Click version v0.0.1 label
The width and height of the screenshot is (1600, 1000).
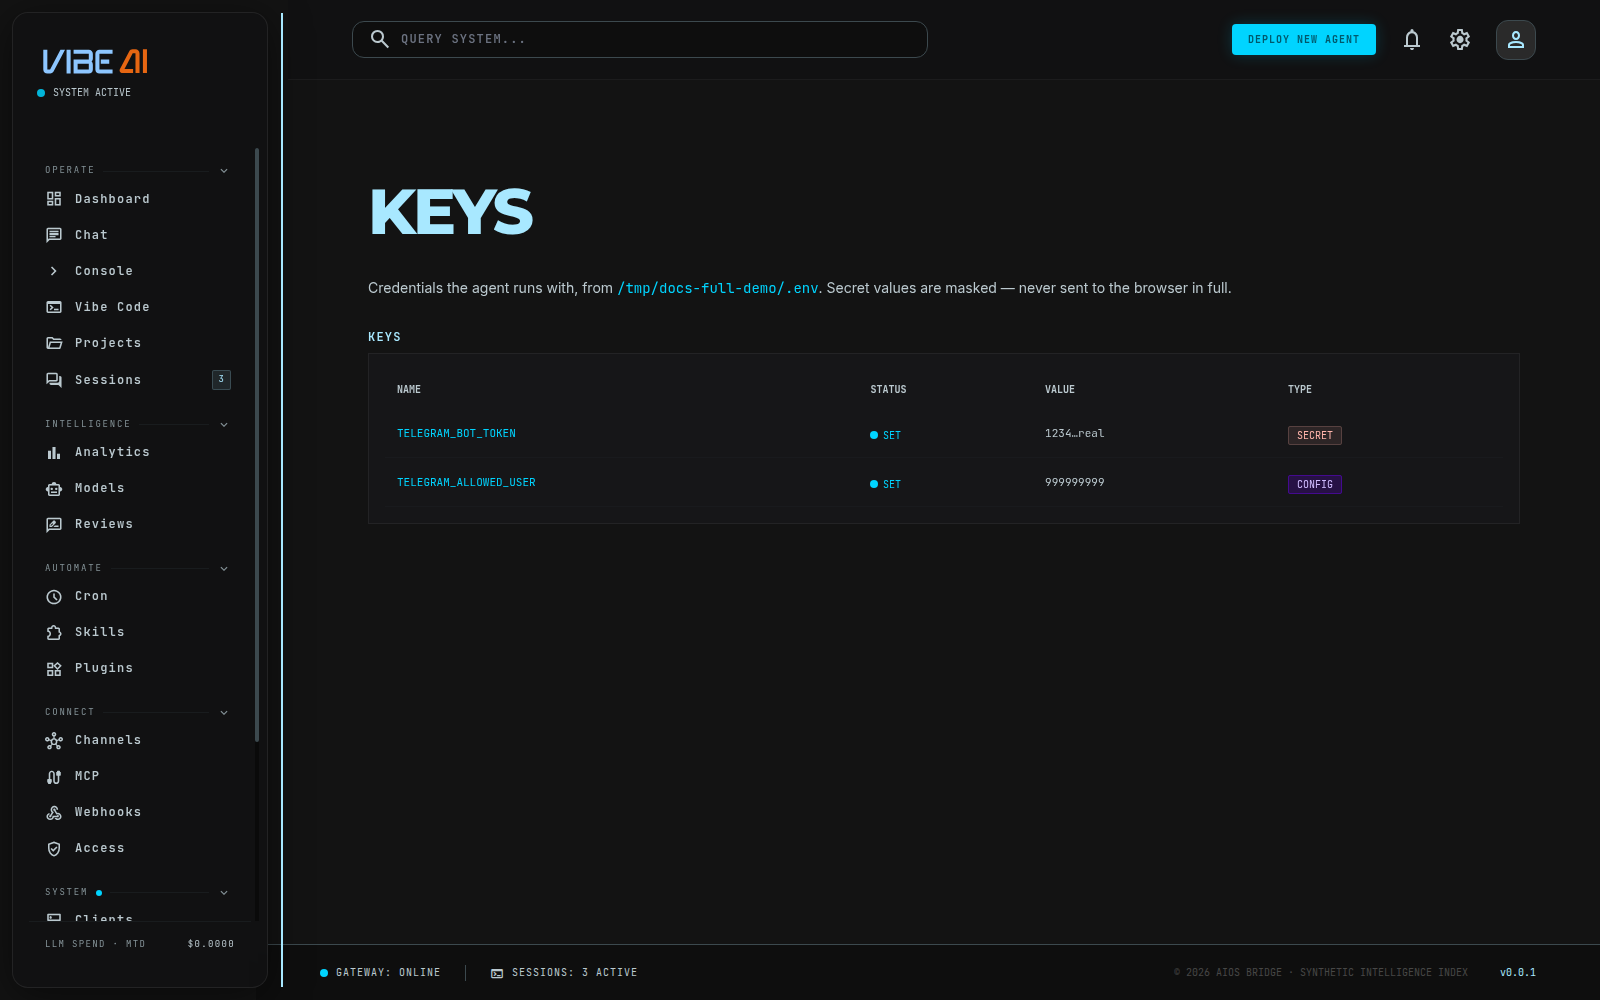[1518, 973]
